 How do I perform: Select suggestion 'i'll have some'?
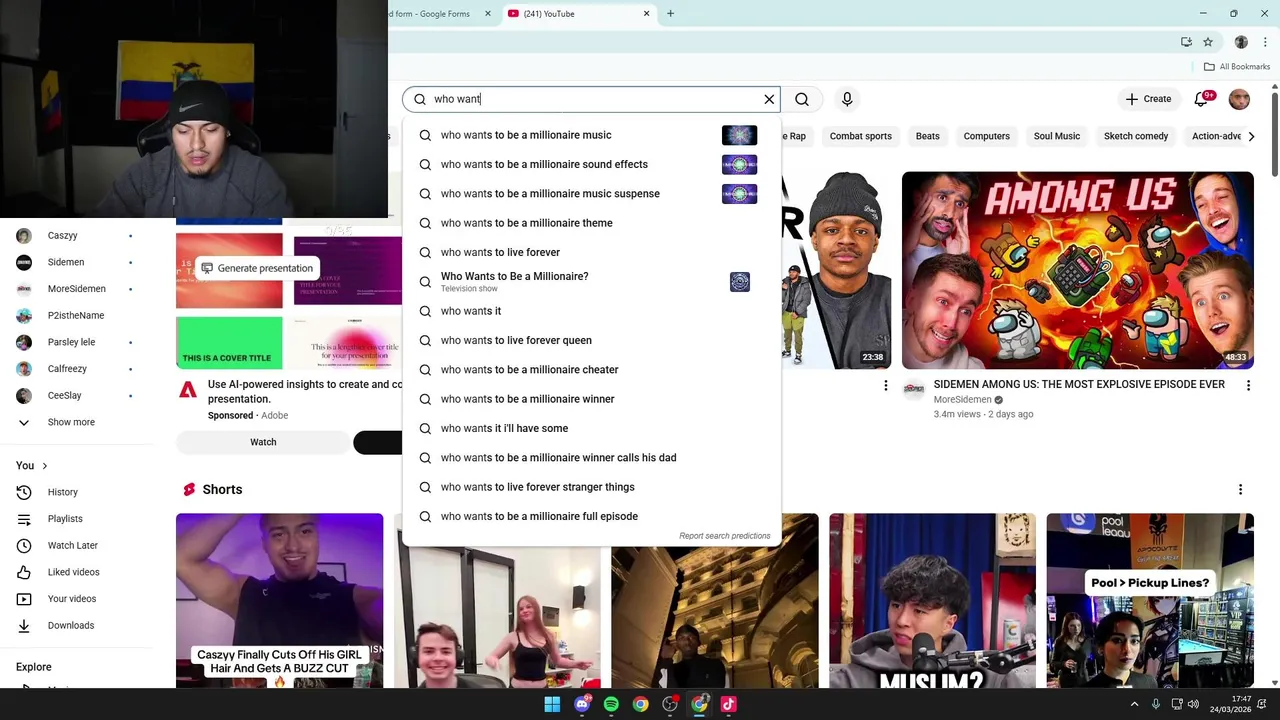coord(590,428)
